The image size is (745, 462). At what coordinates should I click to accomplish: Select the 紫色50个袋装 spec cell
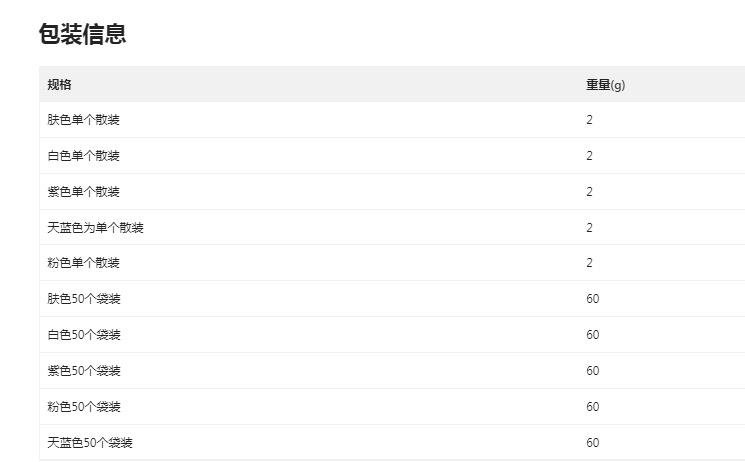pyautogui.click(x=84, y=371)
